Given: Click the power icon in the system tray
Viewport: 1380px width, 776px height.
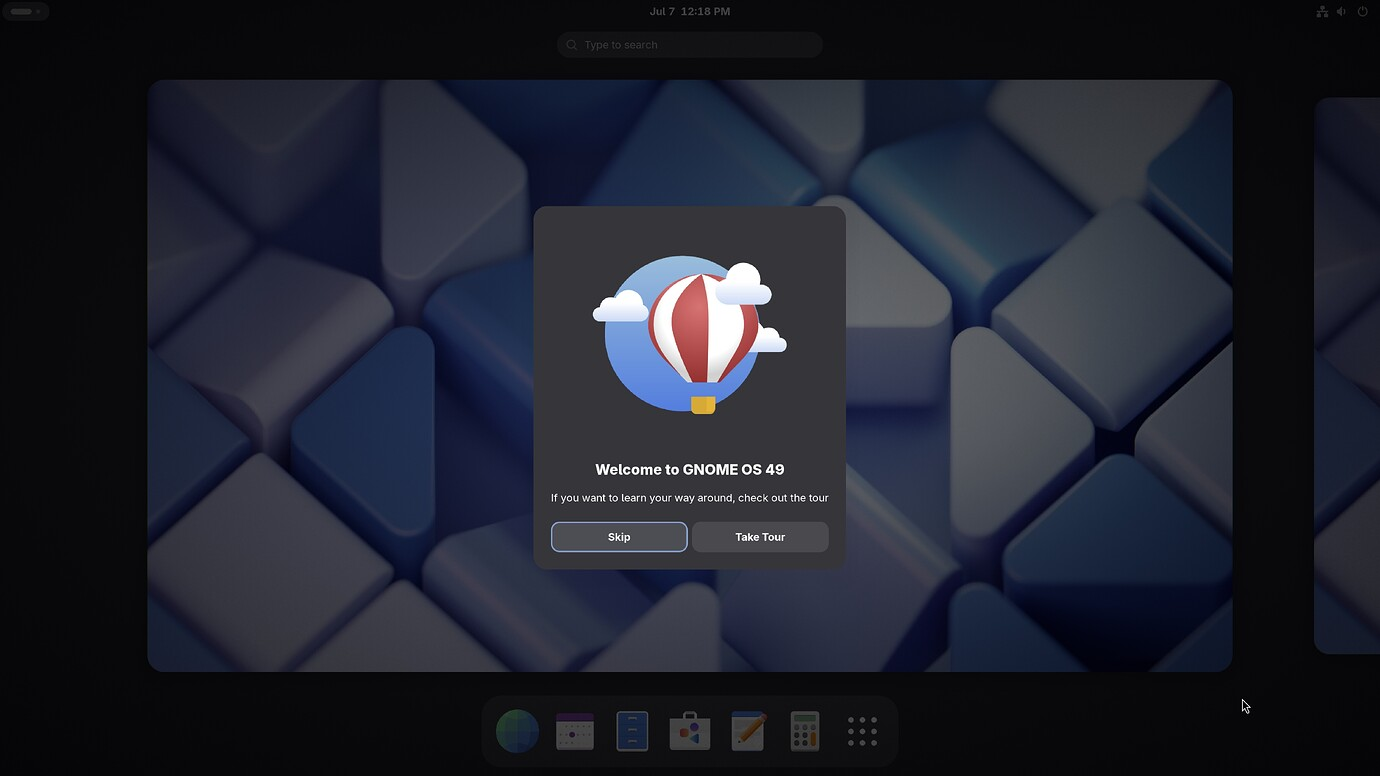Looking at the screenshot, I should [1362, 11].
